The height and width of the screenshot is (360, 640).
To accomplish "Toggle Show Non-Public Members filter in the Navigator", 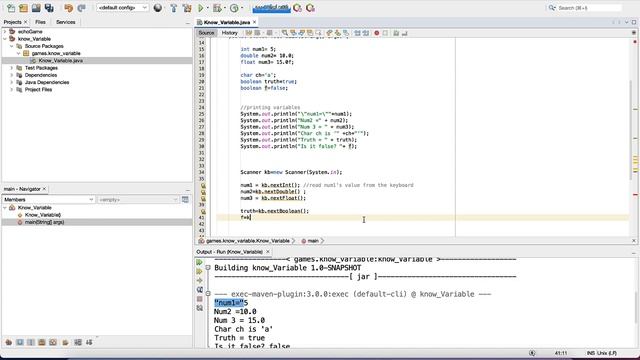I will point(42,342).
